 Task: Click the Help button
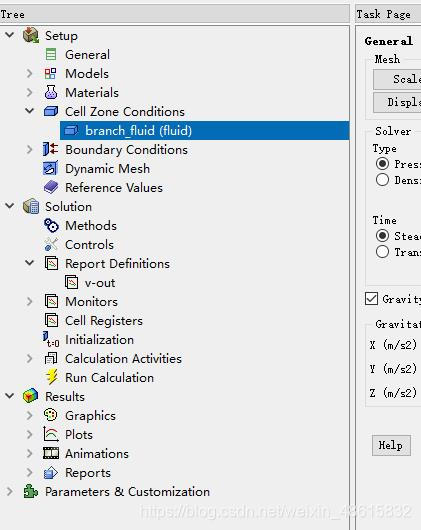(391, 445)
